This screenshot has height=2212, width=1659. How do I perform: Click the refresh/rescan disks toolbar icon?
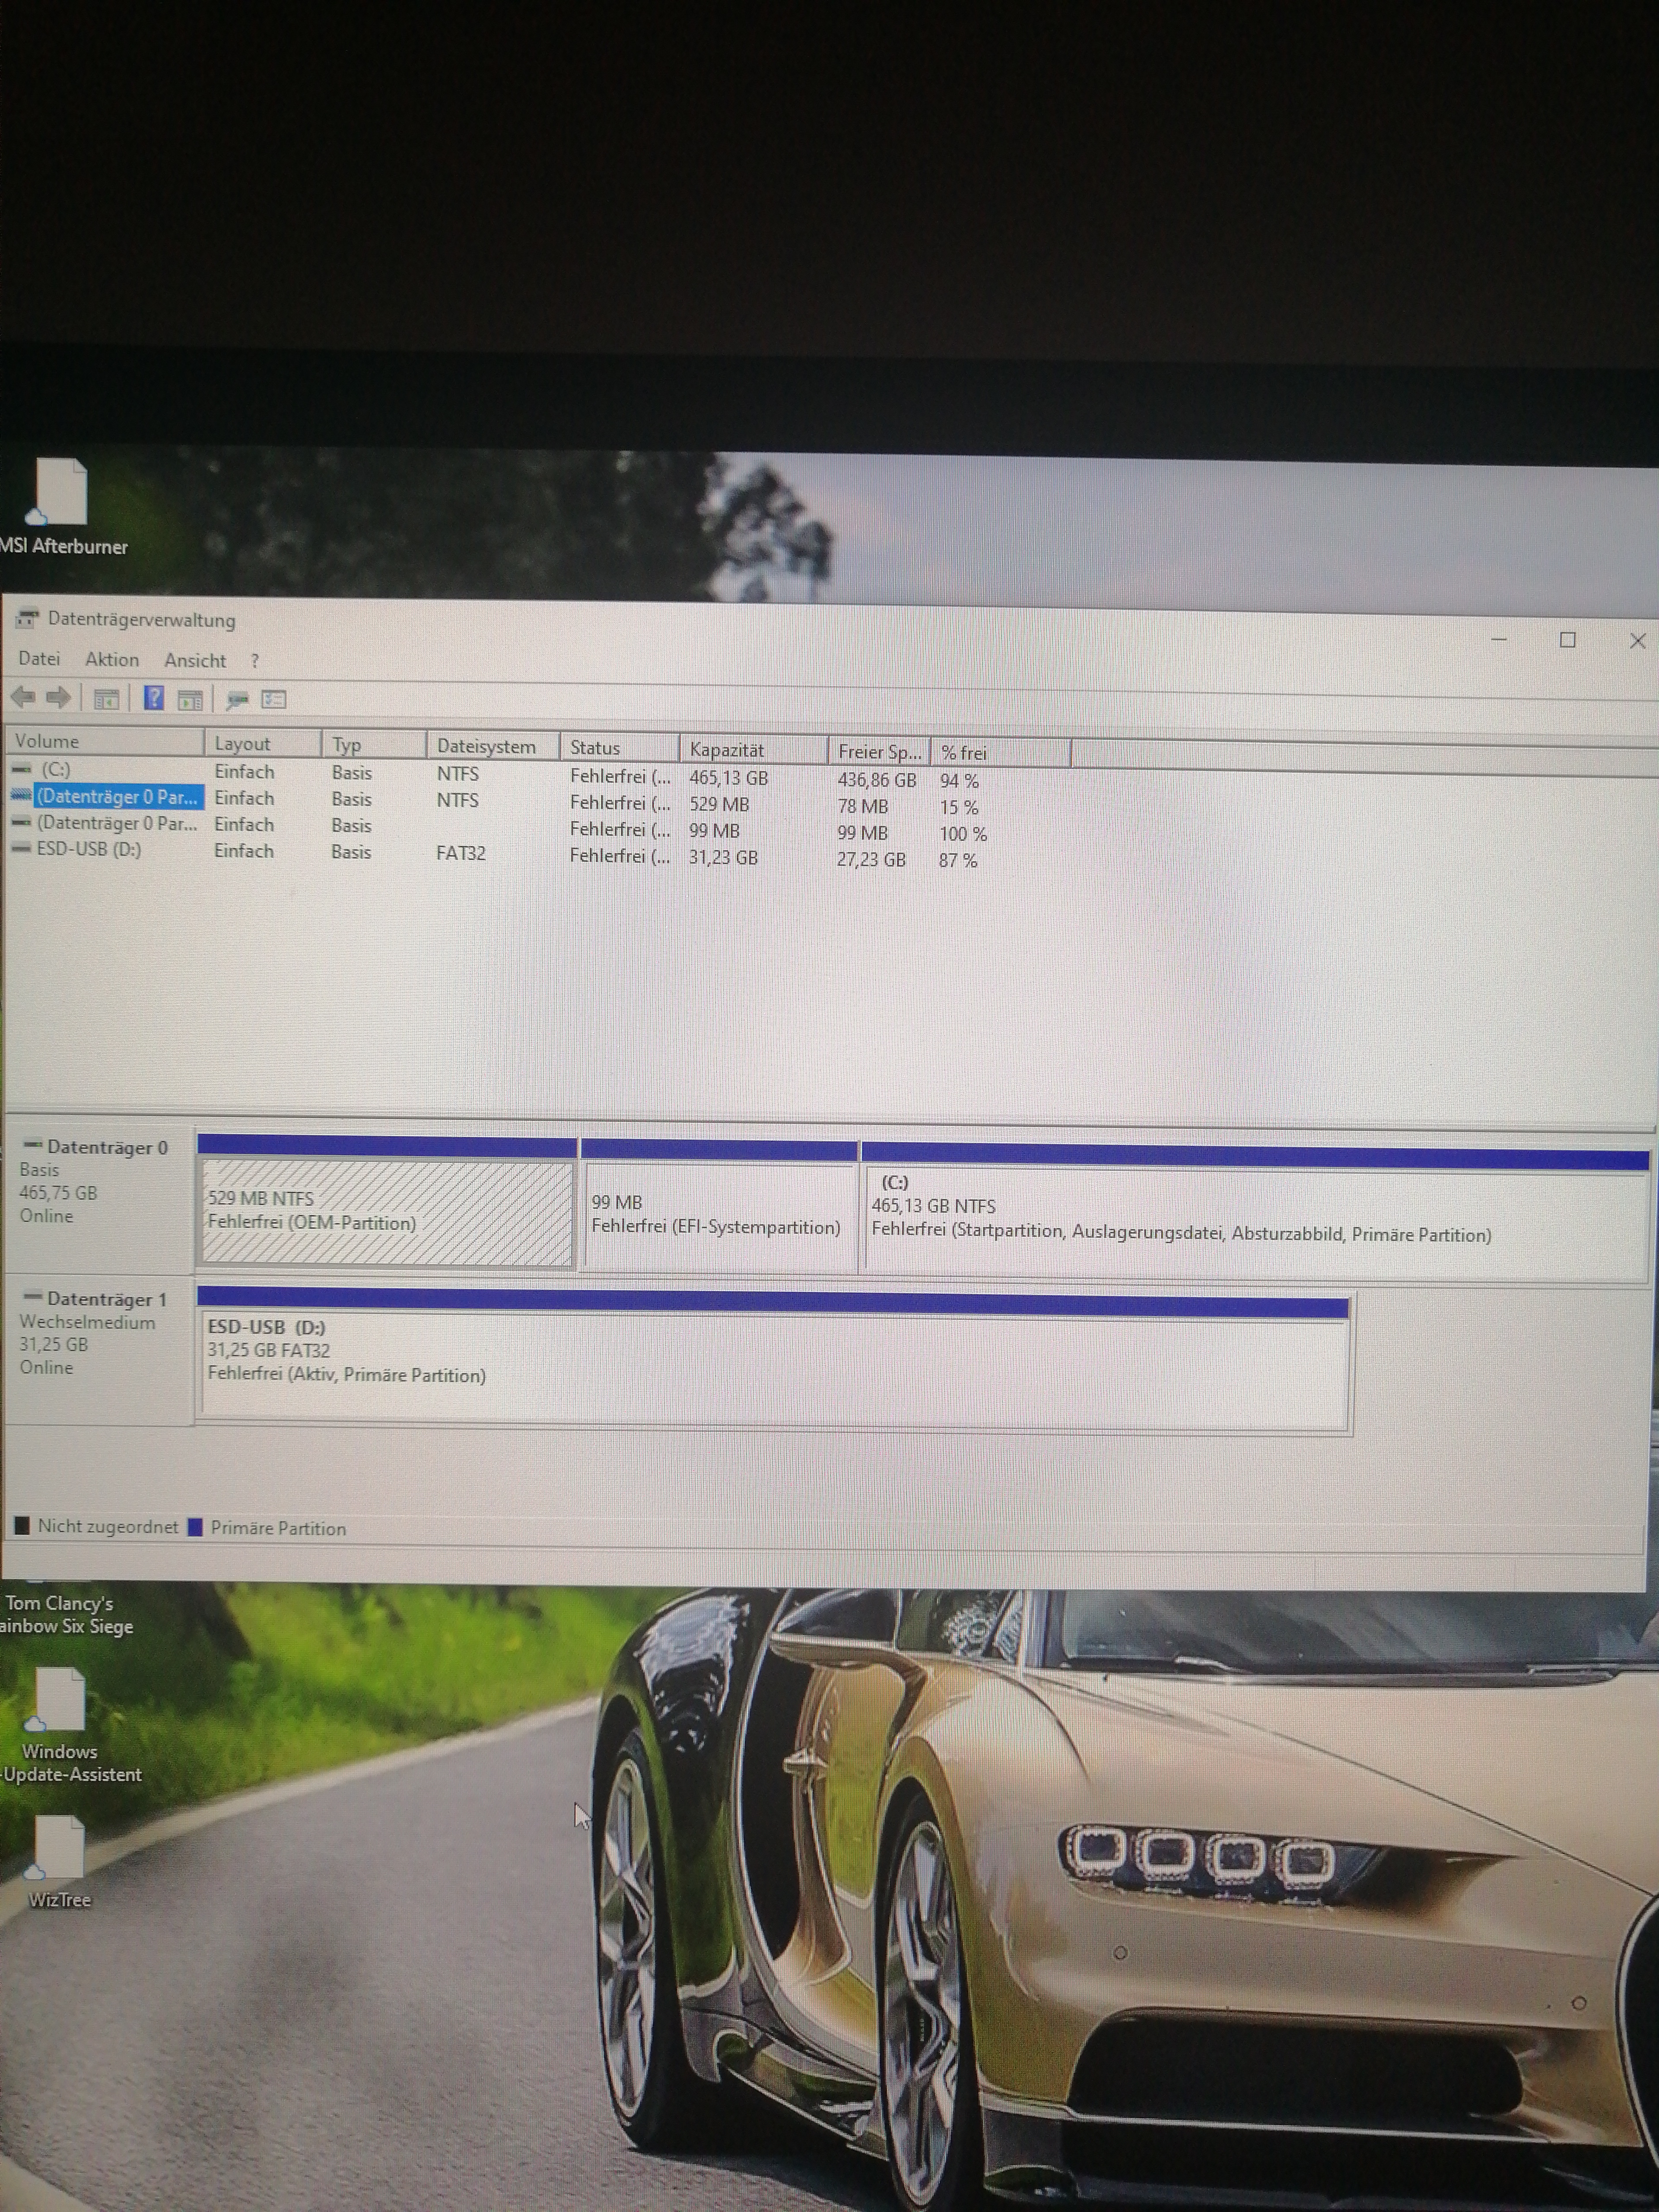tap(237, 700)
